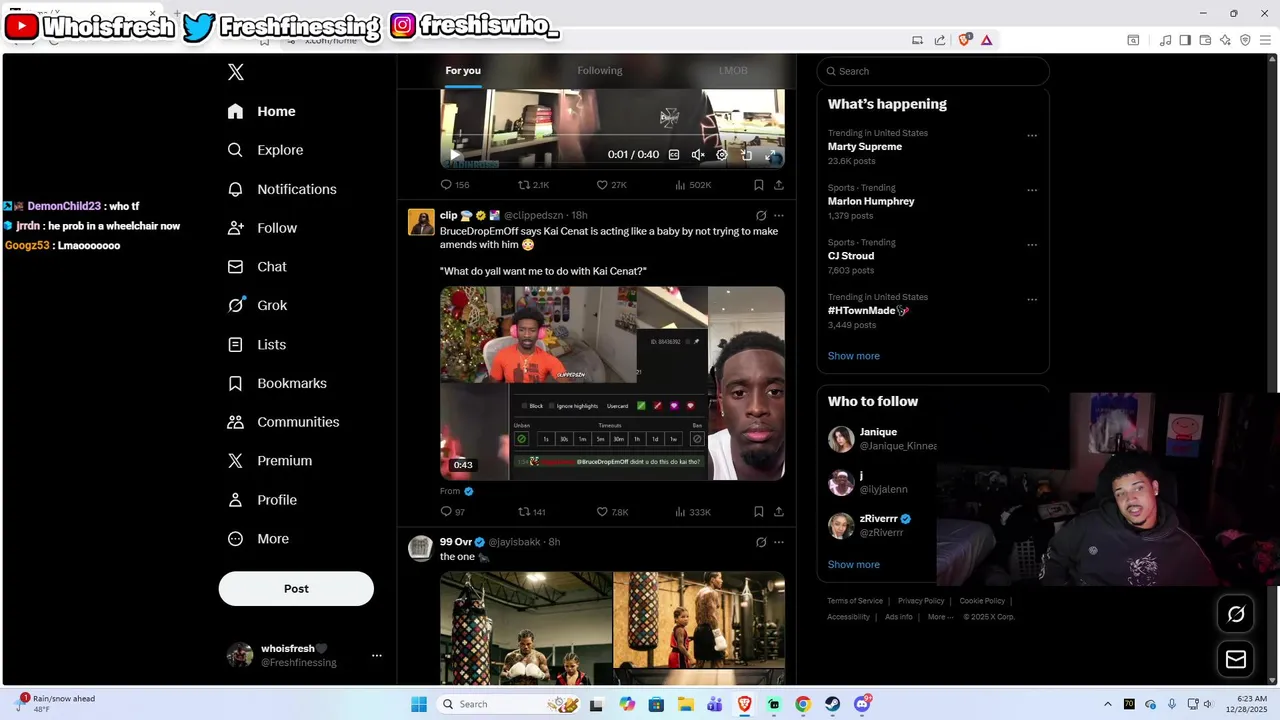The height and width of the screenshot is (720, 1280).
Task: Like the post with 27K likes
Action: (x=611, y=185)
